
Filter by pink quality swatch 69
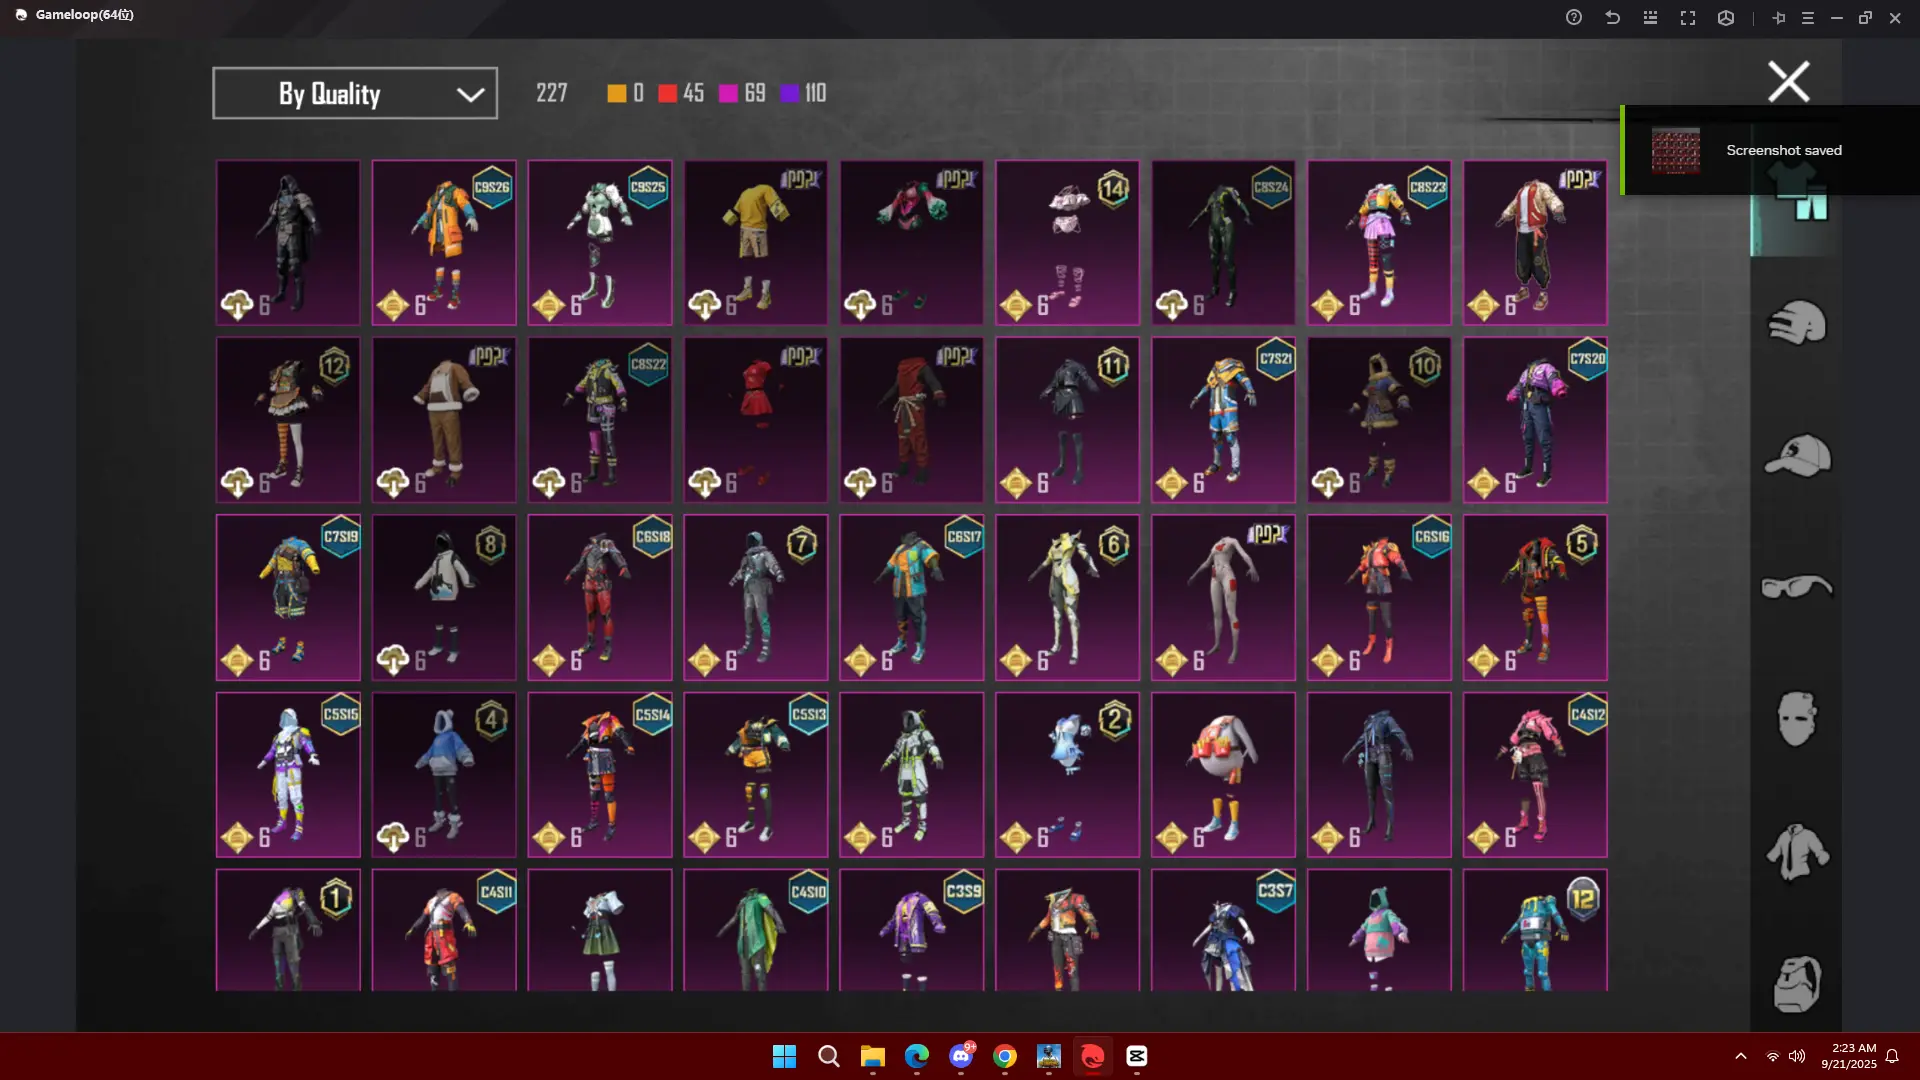pyautogui.click(x=728, y=94)
